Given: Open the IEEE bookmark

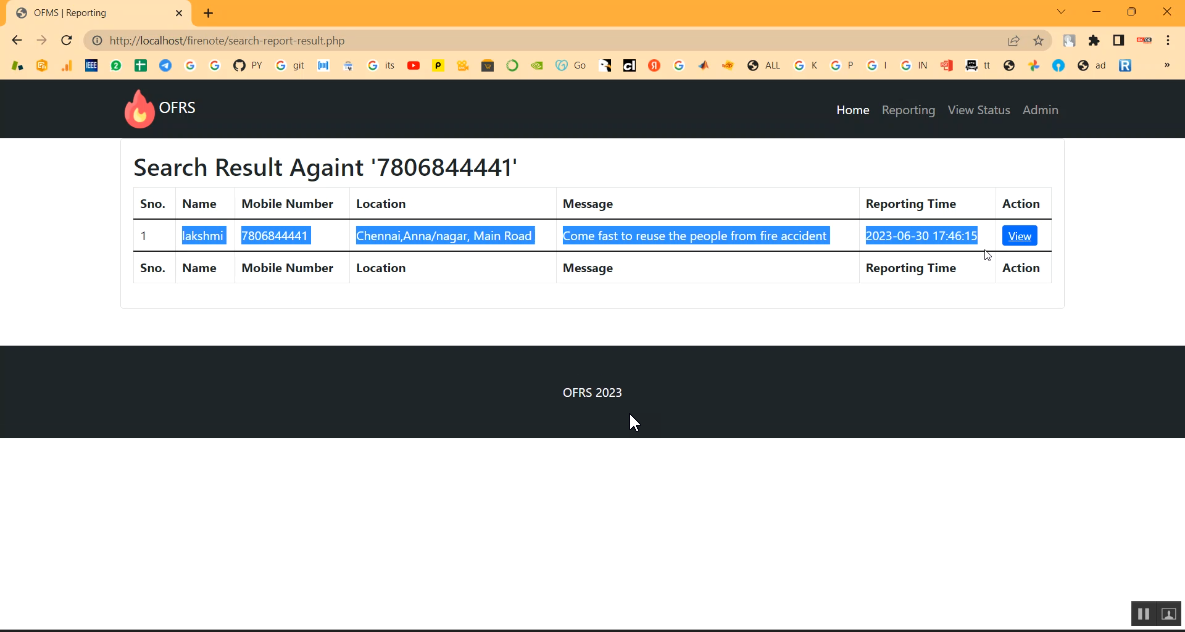Looking at the screenshot, I should coord(91,66).
